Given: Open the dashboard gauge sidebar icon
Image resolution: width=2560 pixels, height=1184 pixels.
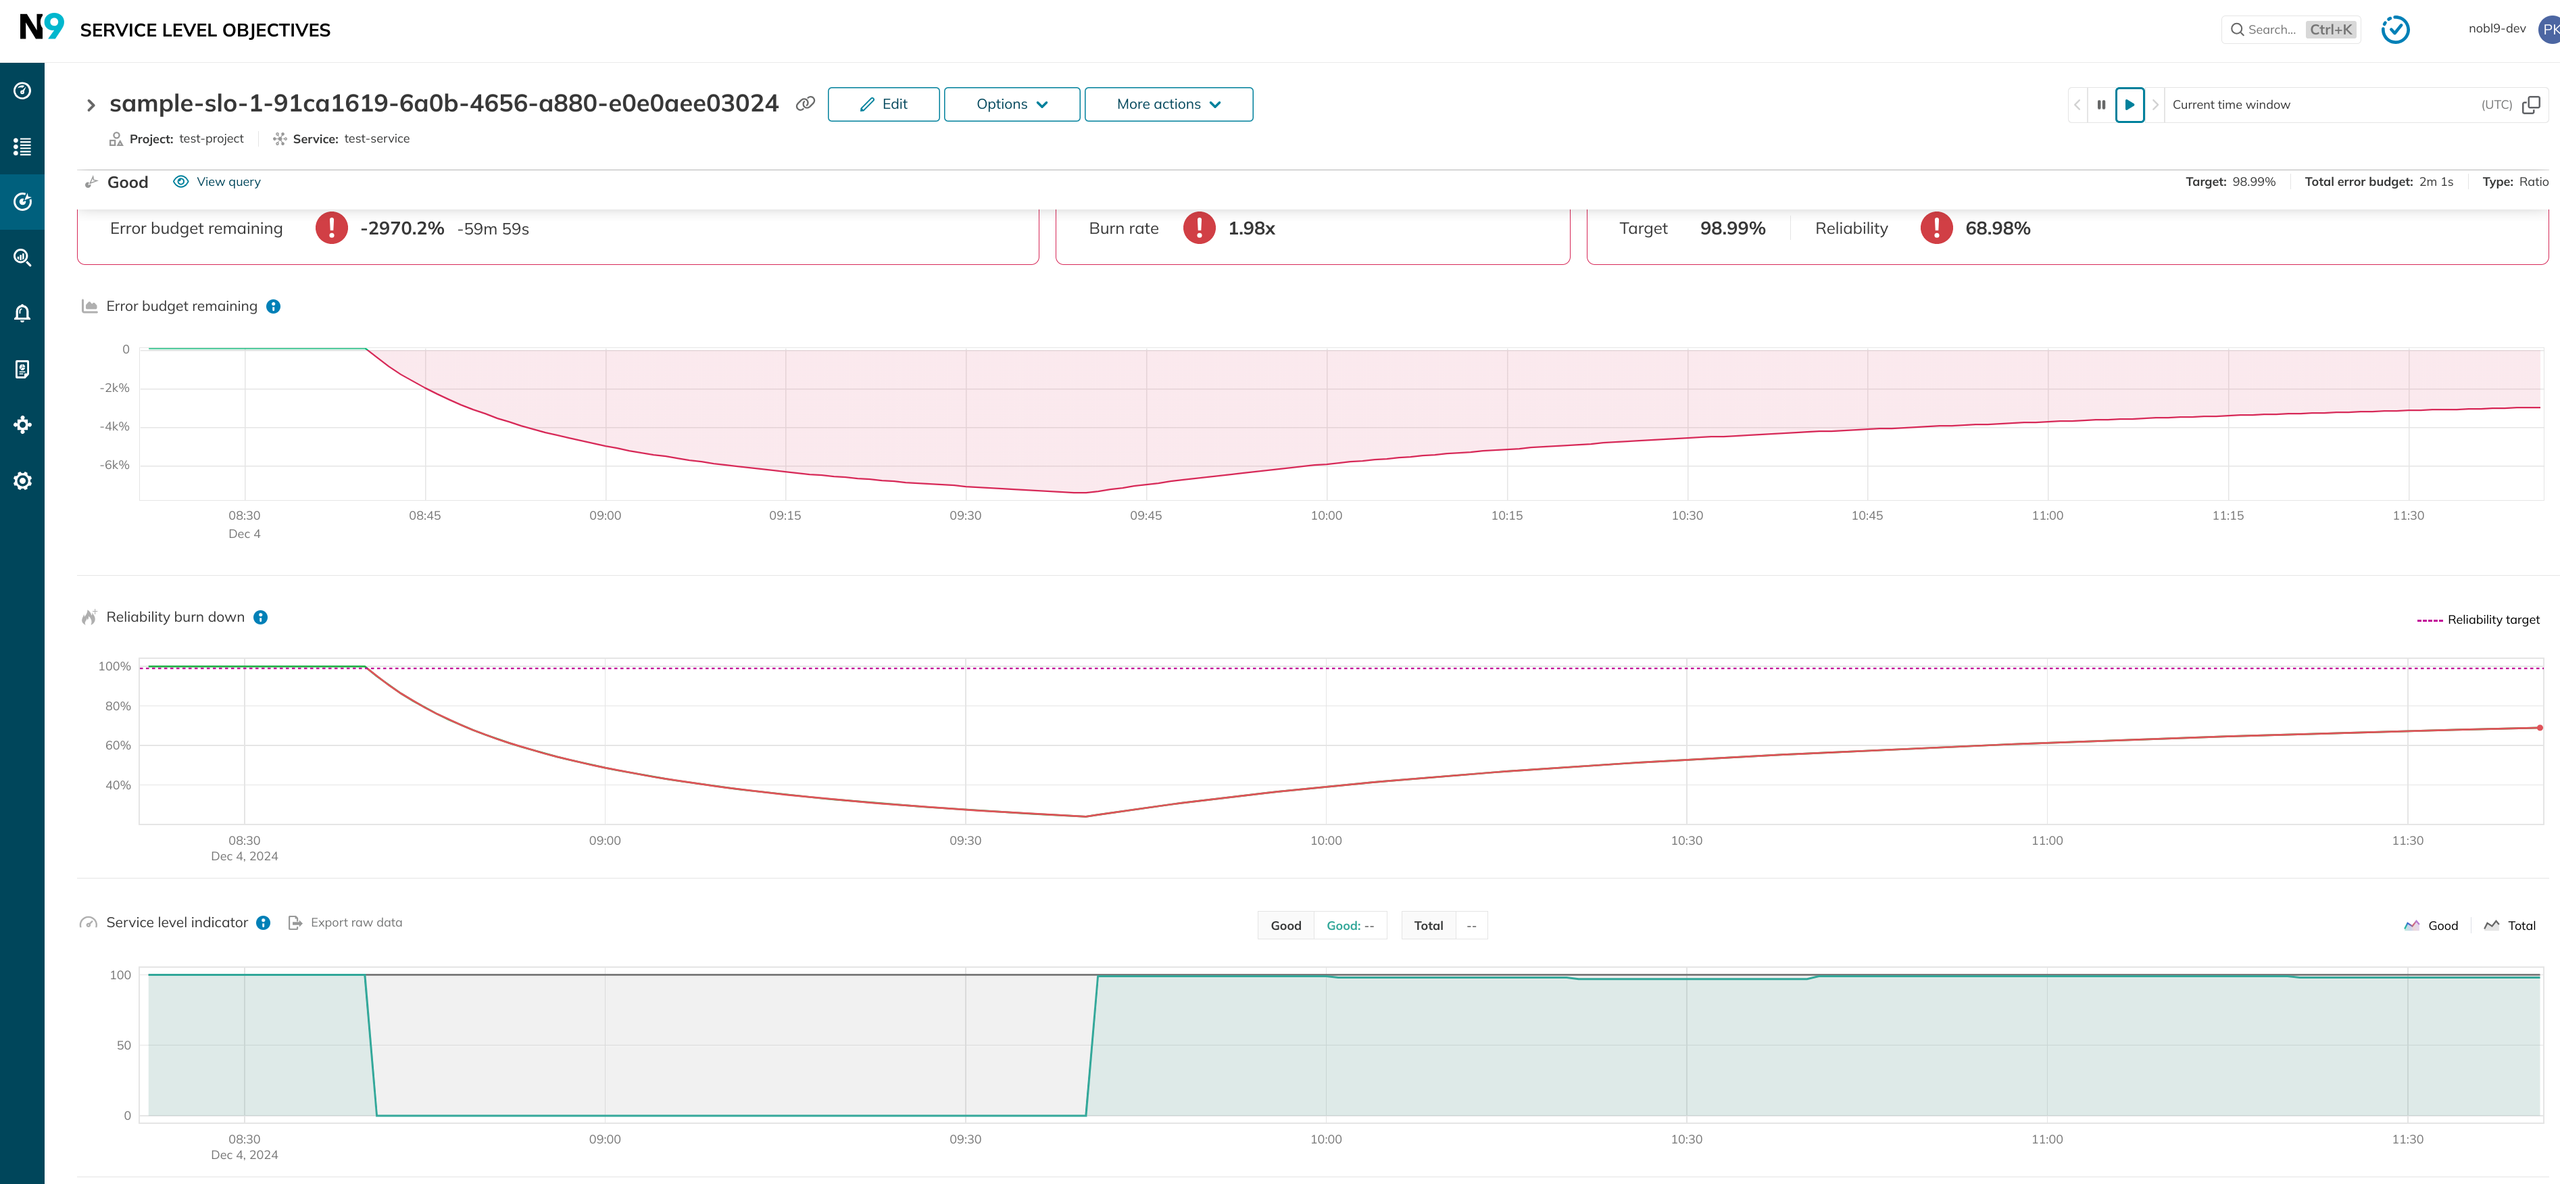Looking at the screenshot, I should [x=22, y=91].
